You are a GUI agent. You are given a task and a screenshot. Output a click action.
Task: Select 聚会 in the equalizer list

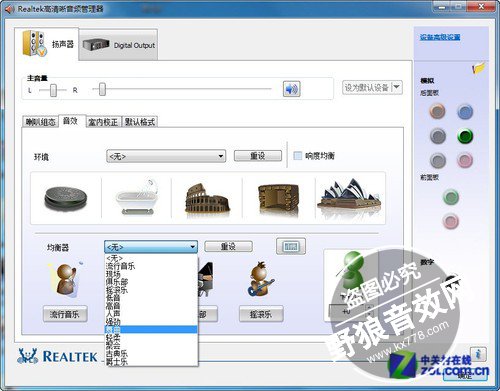tap(151, 345)
